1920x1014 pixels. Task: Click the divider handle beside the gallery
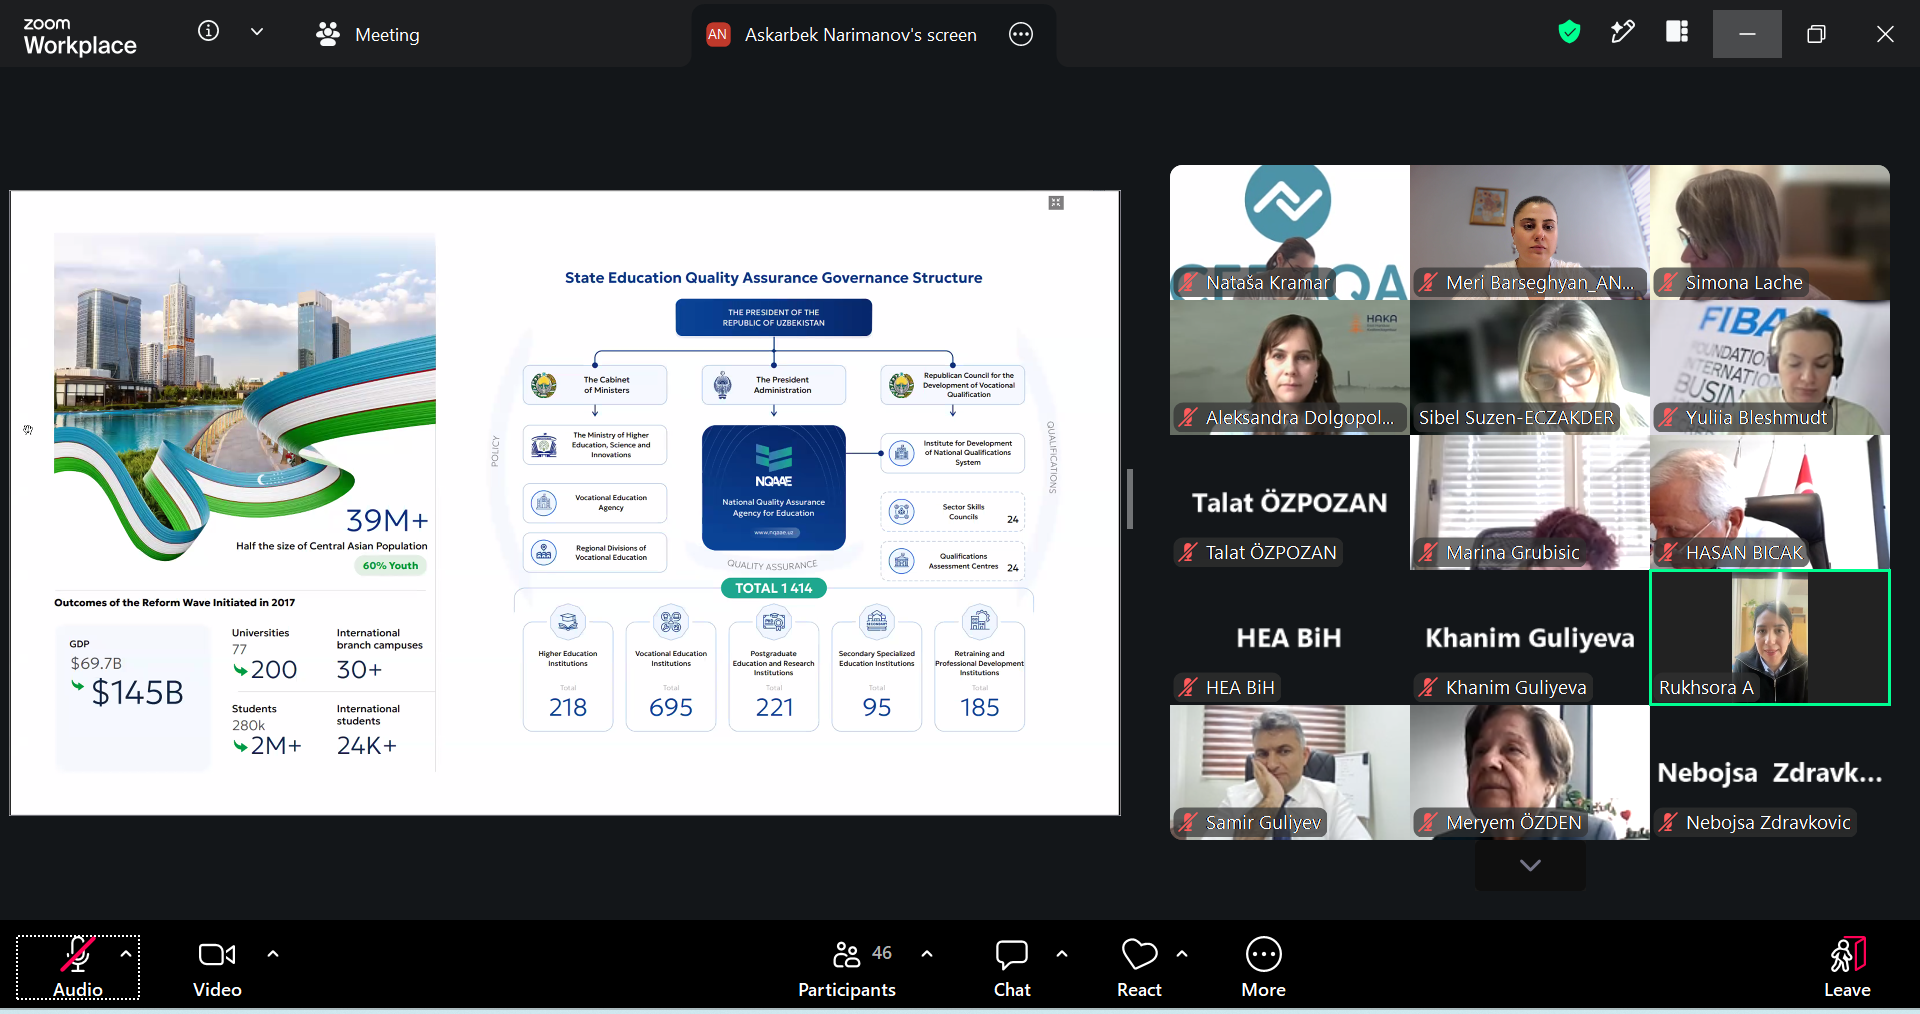1129,498
